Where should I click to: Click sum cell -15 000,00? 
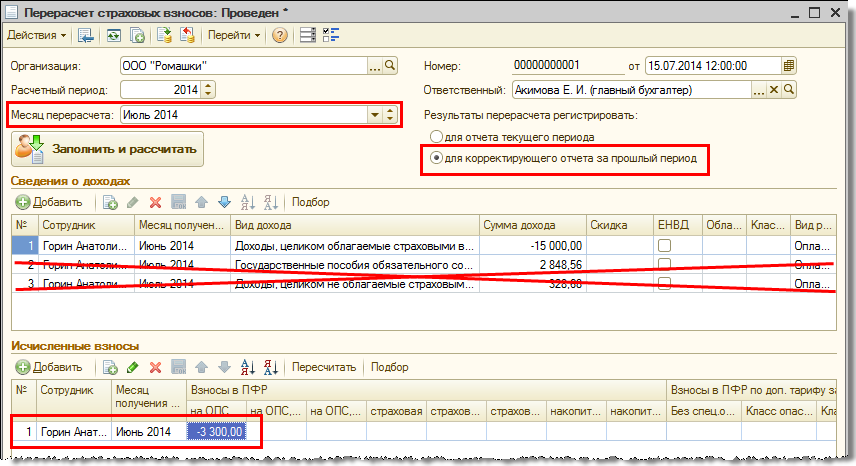pos(533,246)
